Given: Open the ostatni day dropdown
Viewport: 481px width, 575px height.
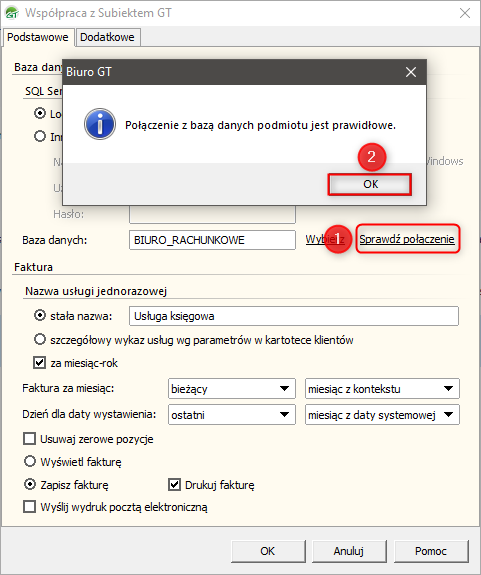Looking at the screenshot, I should coord(232,414).
